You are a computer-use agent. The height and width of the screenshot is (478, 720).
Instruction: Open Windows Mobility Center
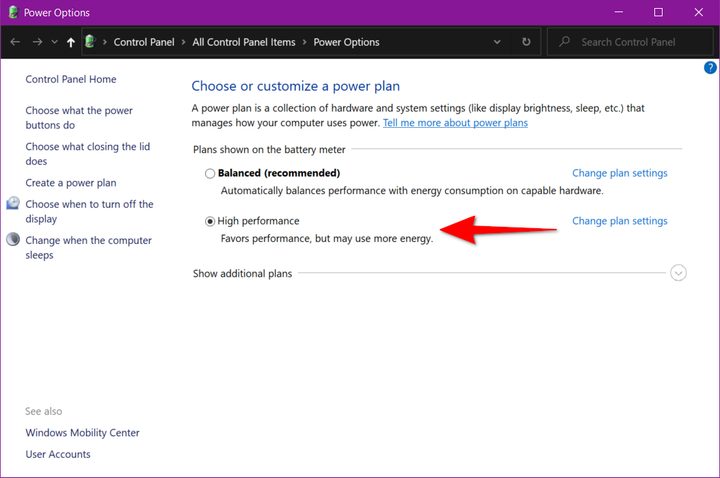(82, 433)
